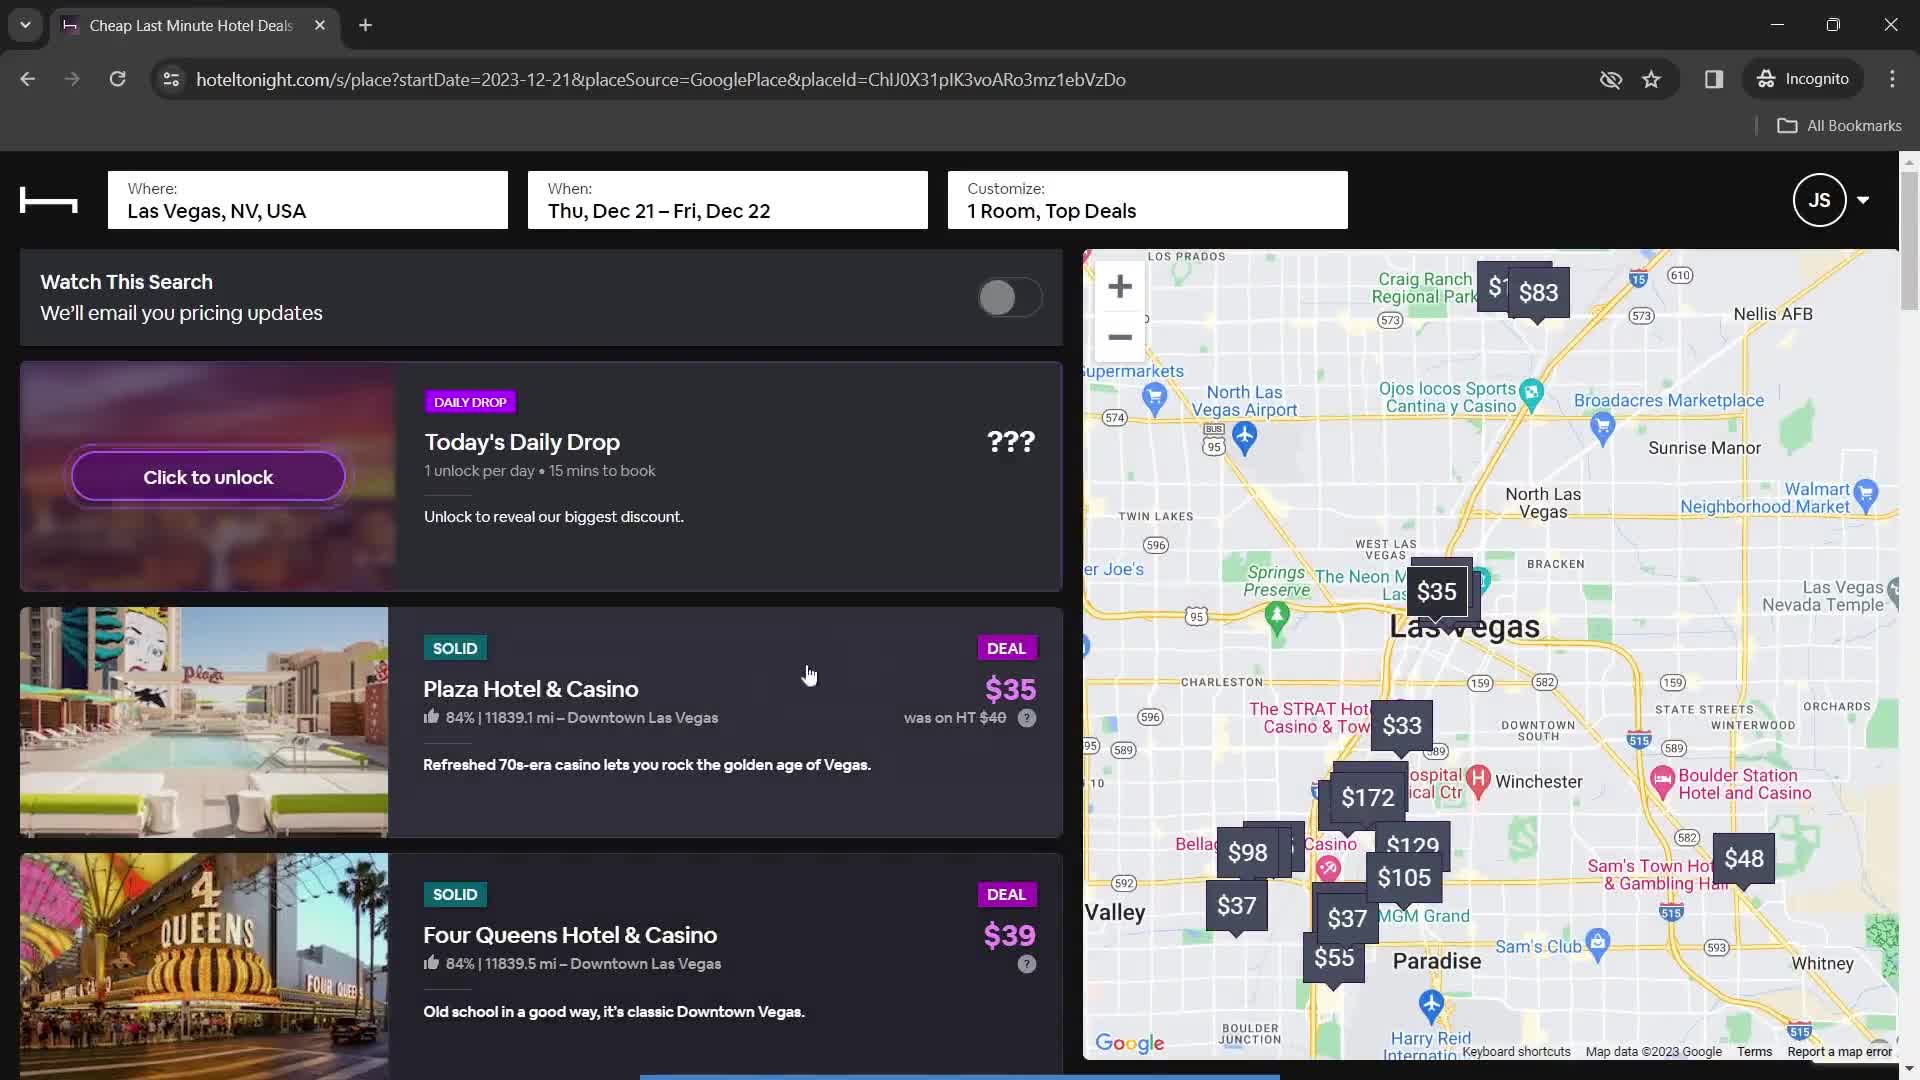
Task: Click the $39 Four Queens price
Action: [x=1009, y=935]
